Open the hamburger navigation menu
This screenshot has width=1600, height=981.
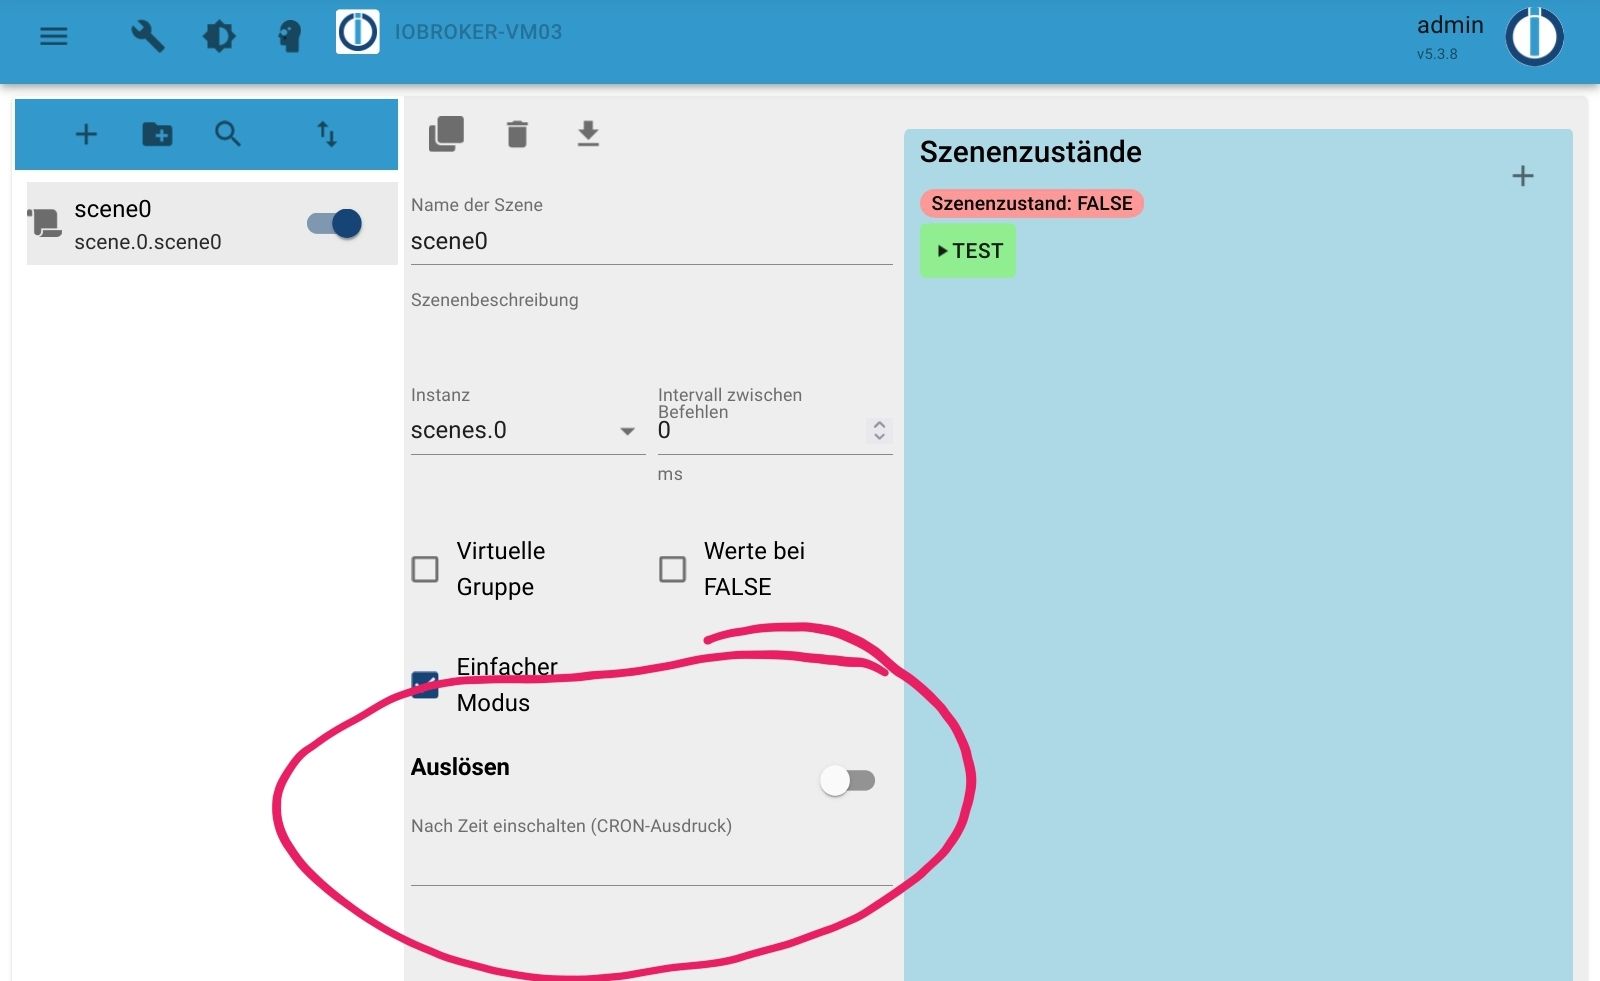[x=54, y=37]
